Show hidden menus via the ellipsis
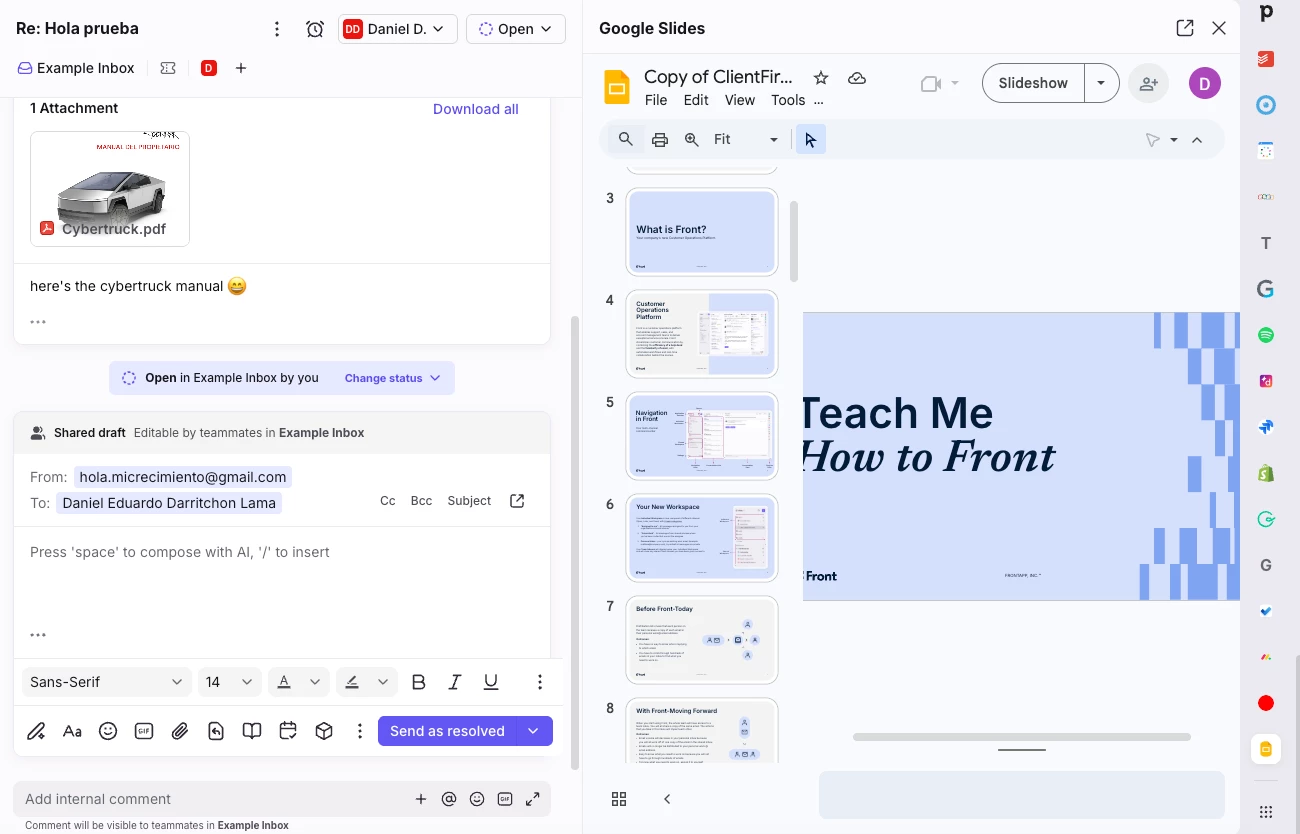This screenshot has width=1300, height=834. tap(819, 100)
